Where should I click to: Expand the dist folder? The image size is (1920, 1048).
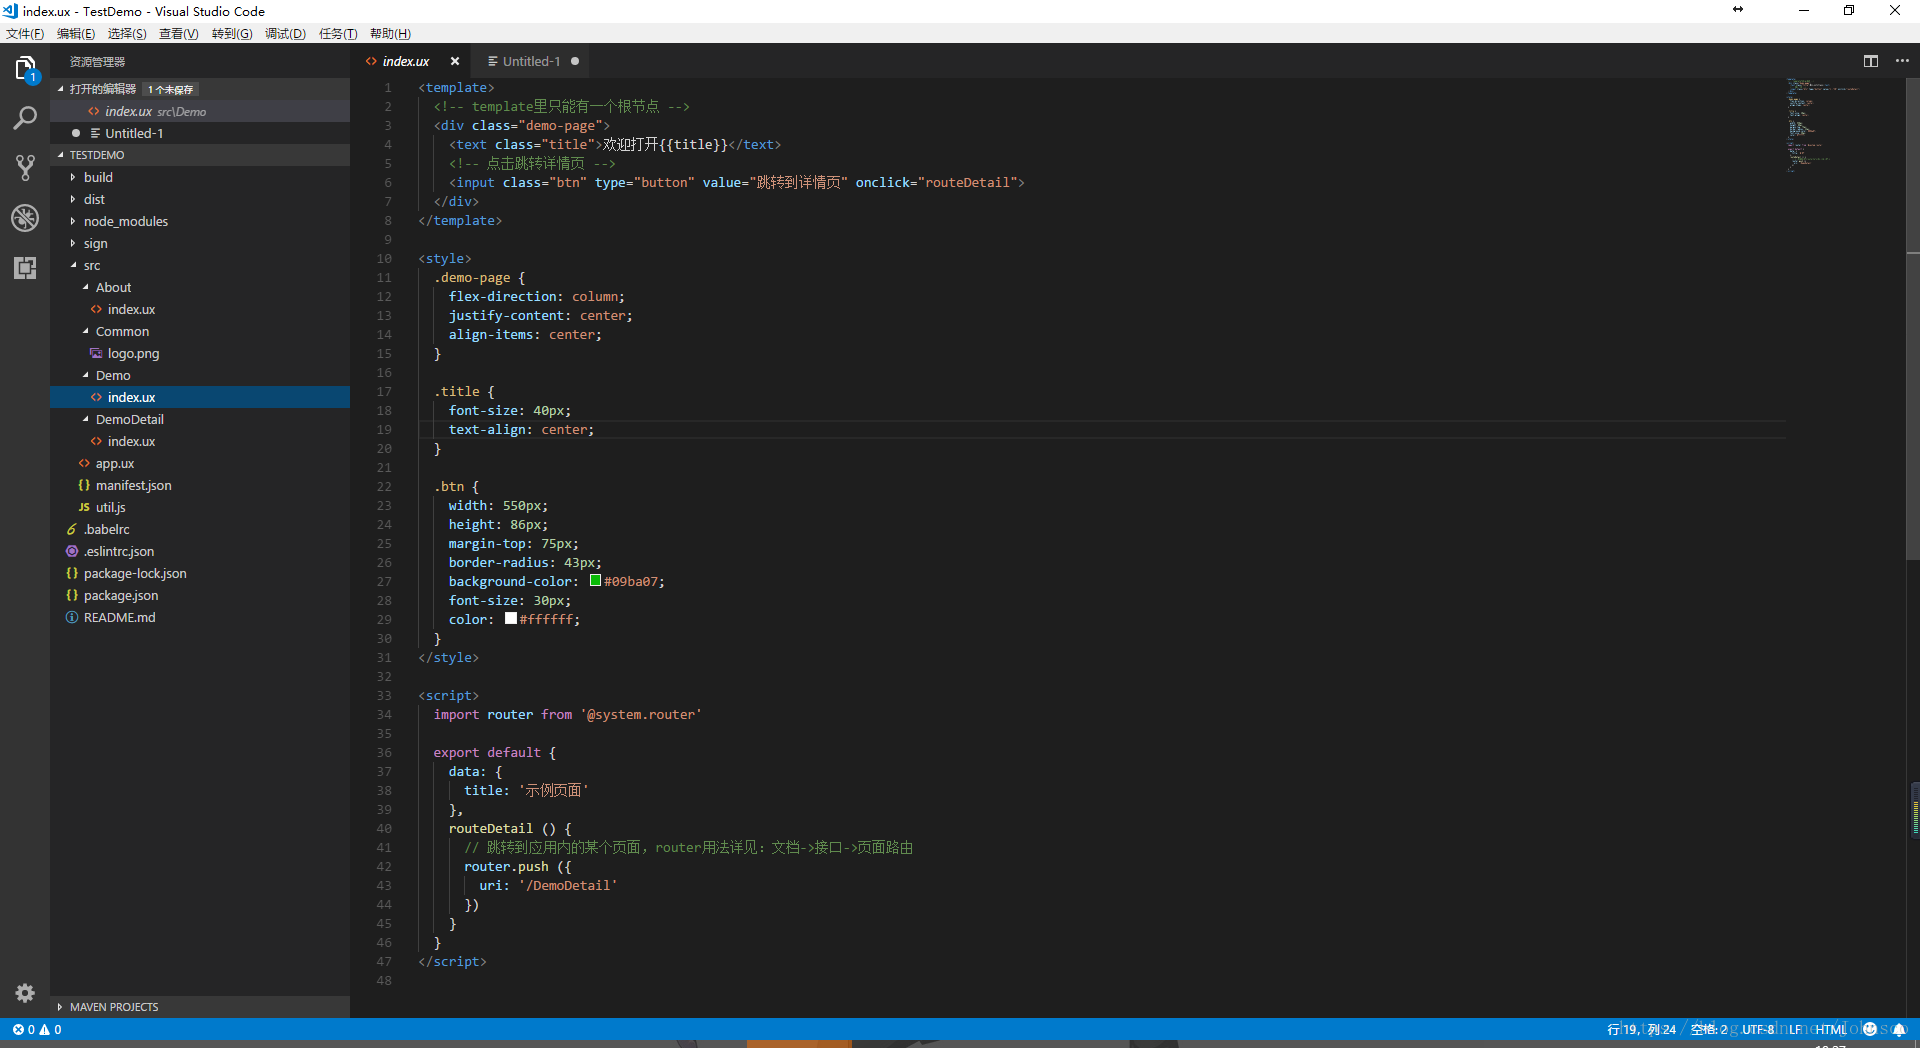click(x=73, y=199)
